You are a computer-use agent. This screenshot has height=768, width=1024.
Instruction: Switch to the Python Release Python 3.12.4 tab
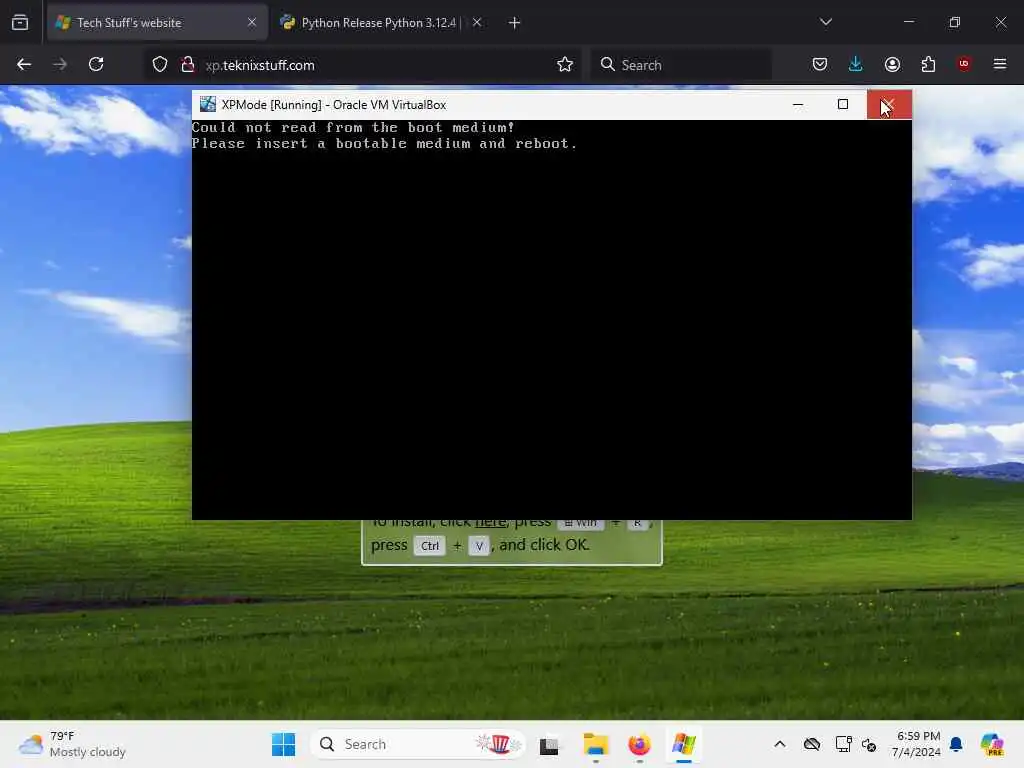pos(370,23)
